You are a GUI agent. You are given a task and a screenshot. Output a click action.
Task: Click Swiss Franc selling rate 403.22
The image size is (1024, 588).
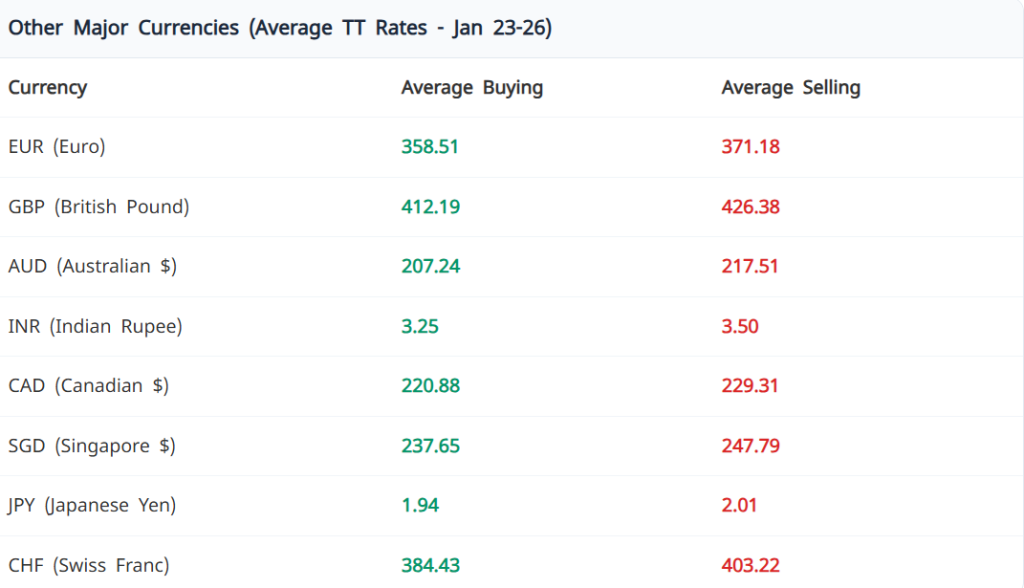tap(750, 566)
